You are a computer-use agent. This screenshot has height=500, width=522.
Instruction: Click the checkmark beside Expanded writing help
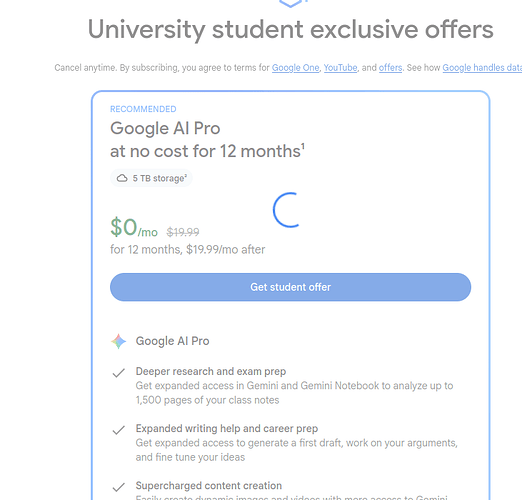[x=119, y=430]
